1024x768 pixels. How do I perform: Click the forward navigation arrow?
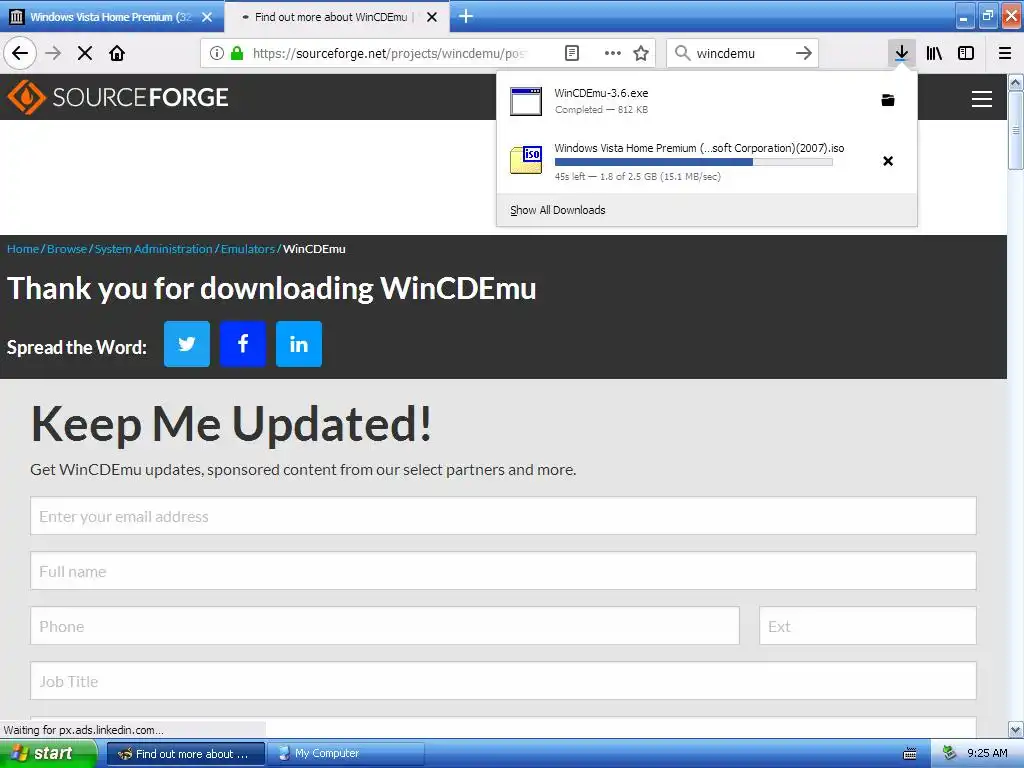pos(53,53)
